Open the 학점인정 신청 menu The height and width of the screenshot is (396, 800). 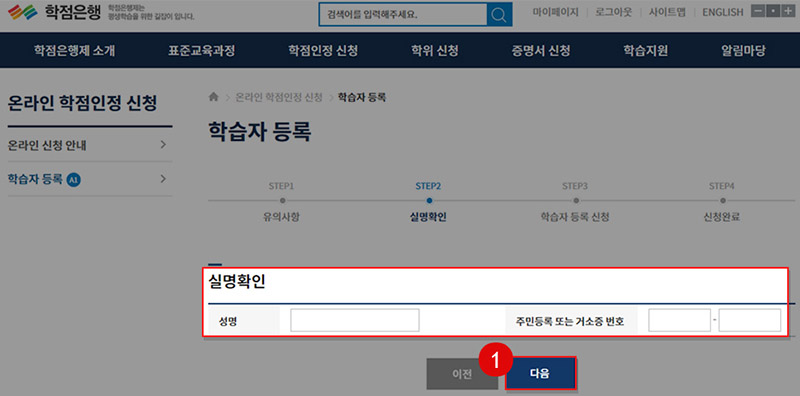click(x=323, y=51)
